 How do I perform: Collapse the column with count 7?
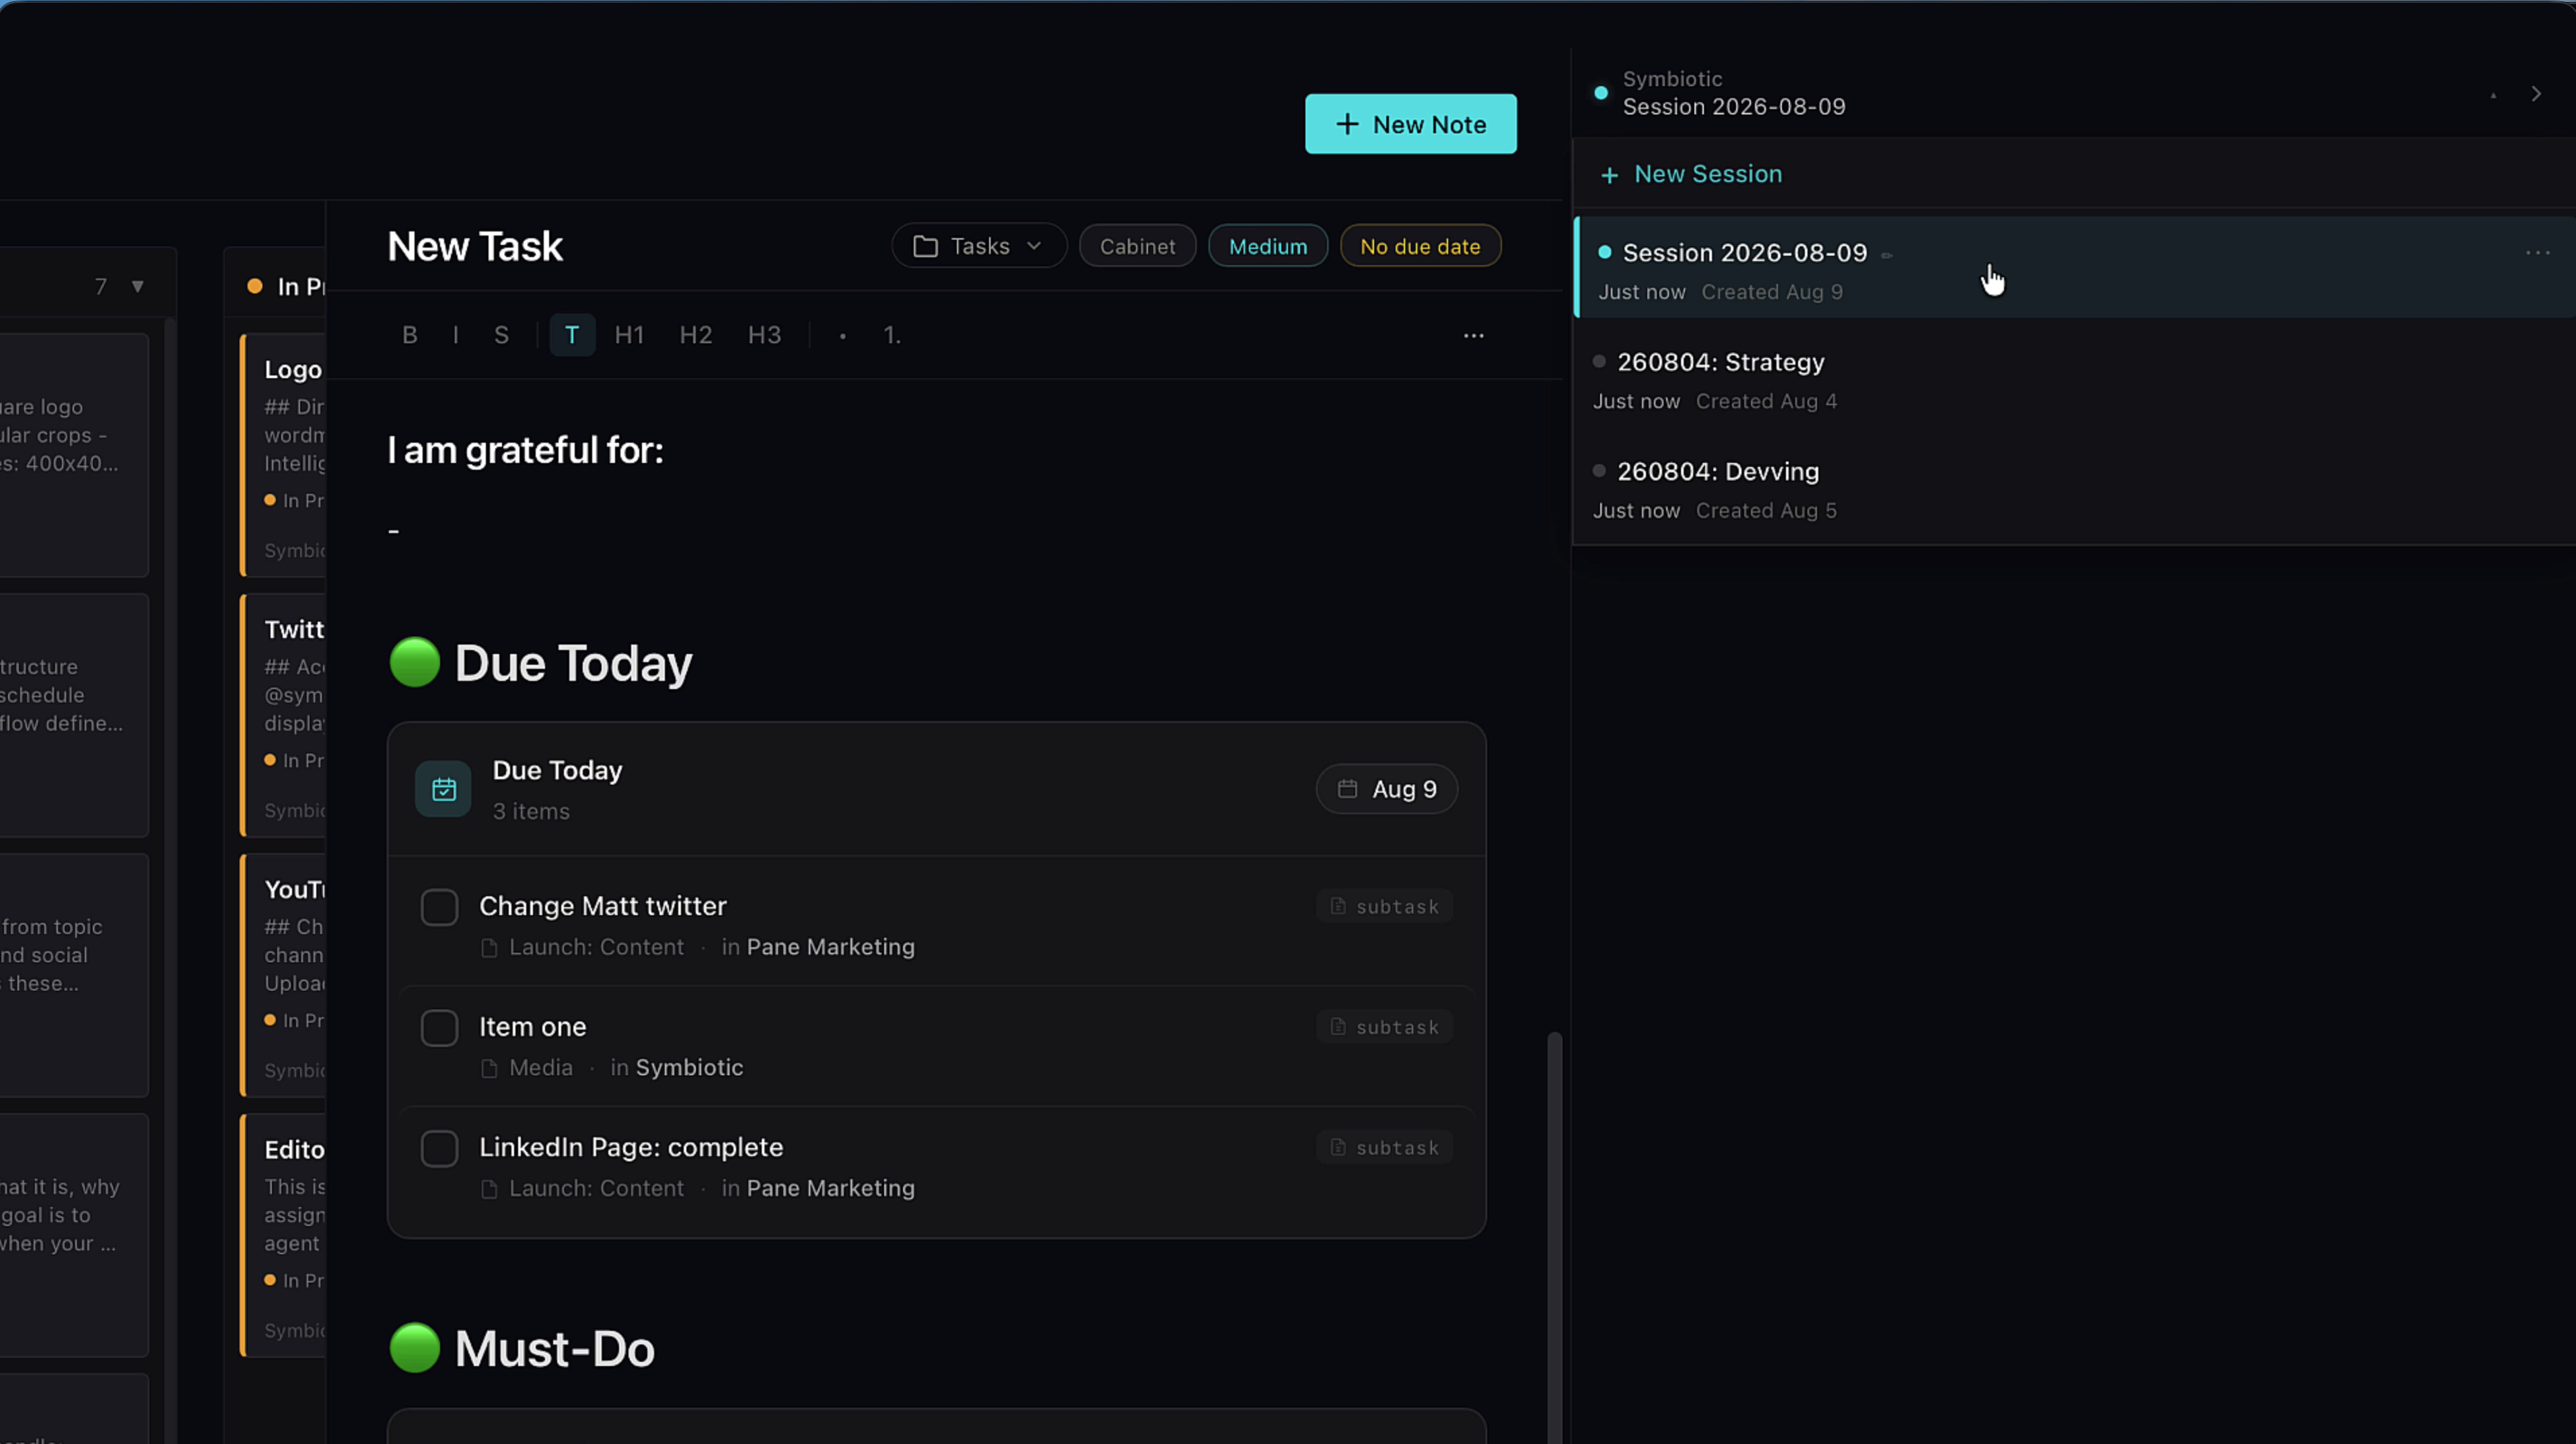click(x=138, y=287)
